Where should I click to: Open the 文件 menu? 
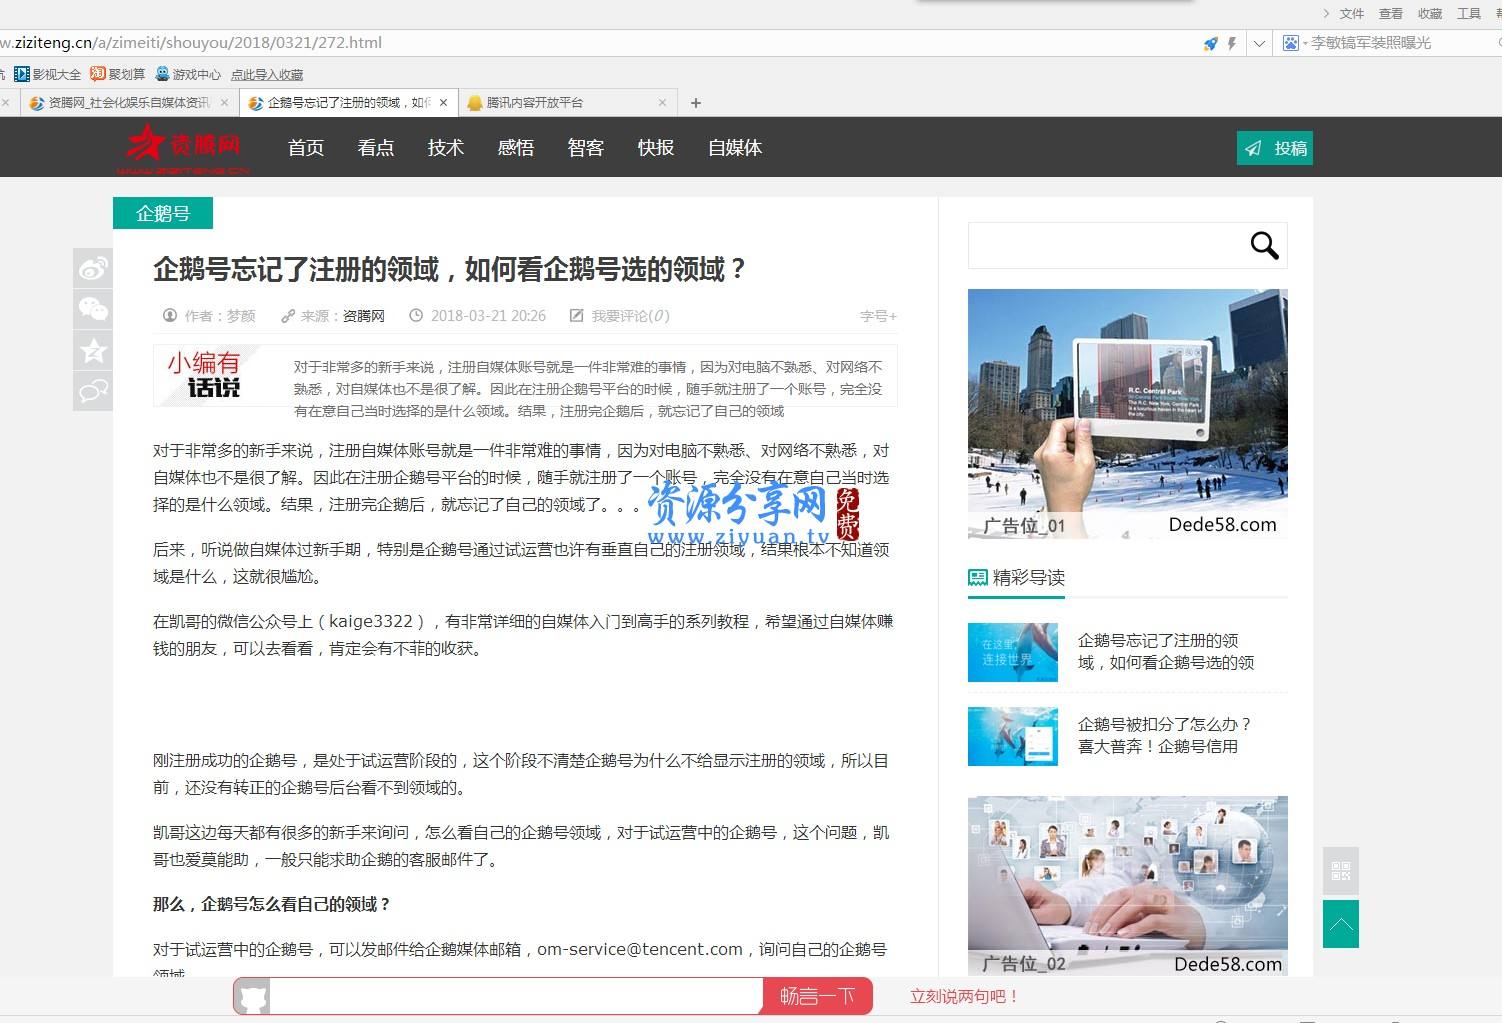[1352, 13]
